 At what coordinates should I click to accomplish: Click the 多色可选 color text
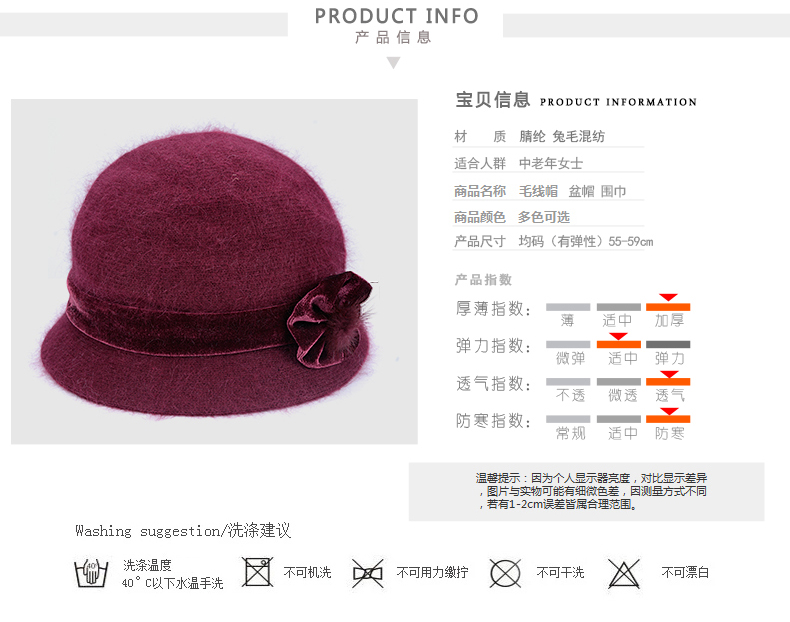(x=544, y=217)
